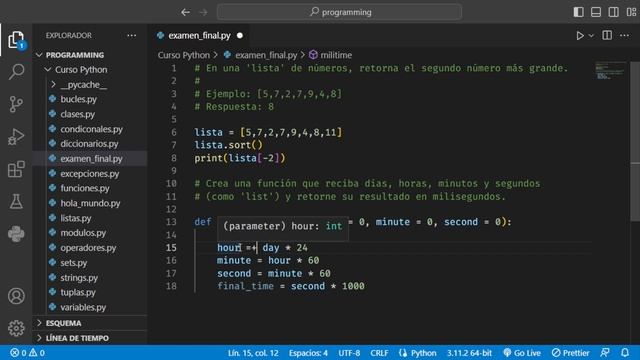Start Go Live server
The height and width of the screenshot is (360, 640).
(522, 353)
